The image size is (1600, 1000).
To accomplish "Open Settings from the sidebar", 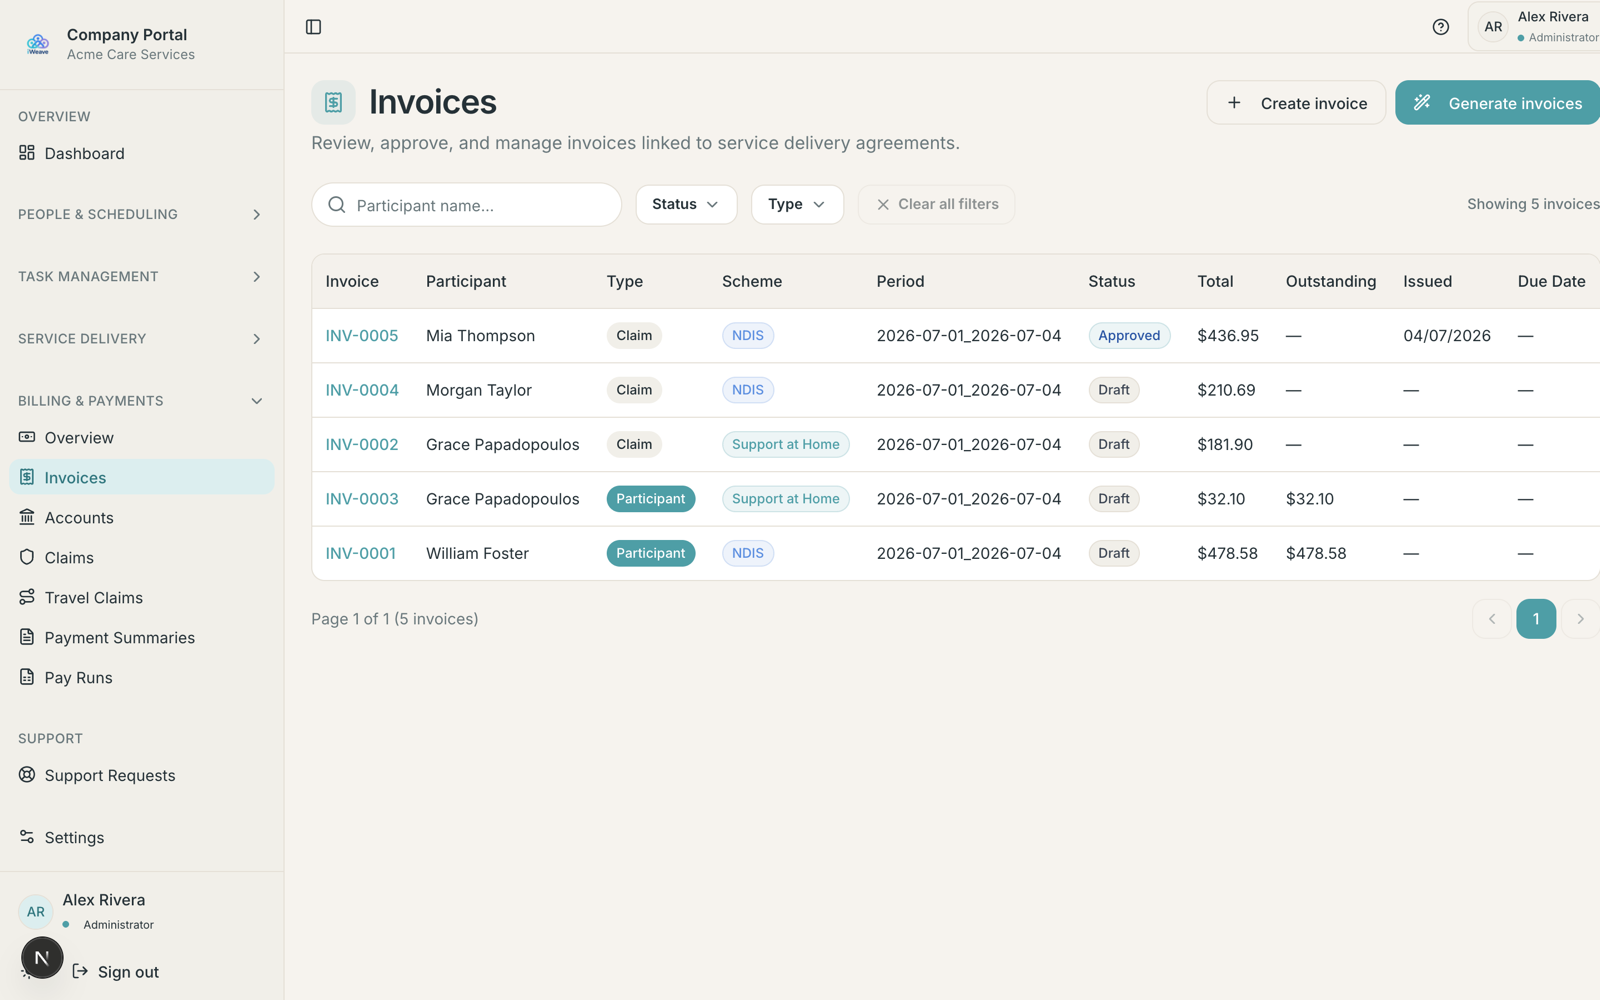I will pyautogui.click(x=141, y=837).
